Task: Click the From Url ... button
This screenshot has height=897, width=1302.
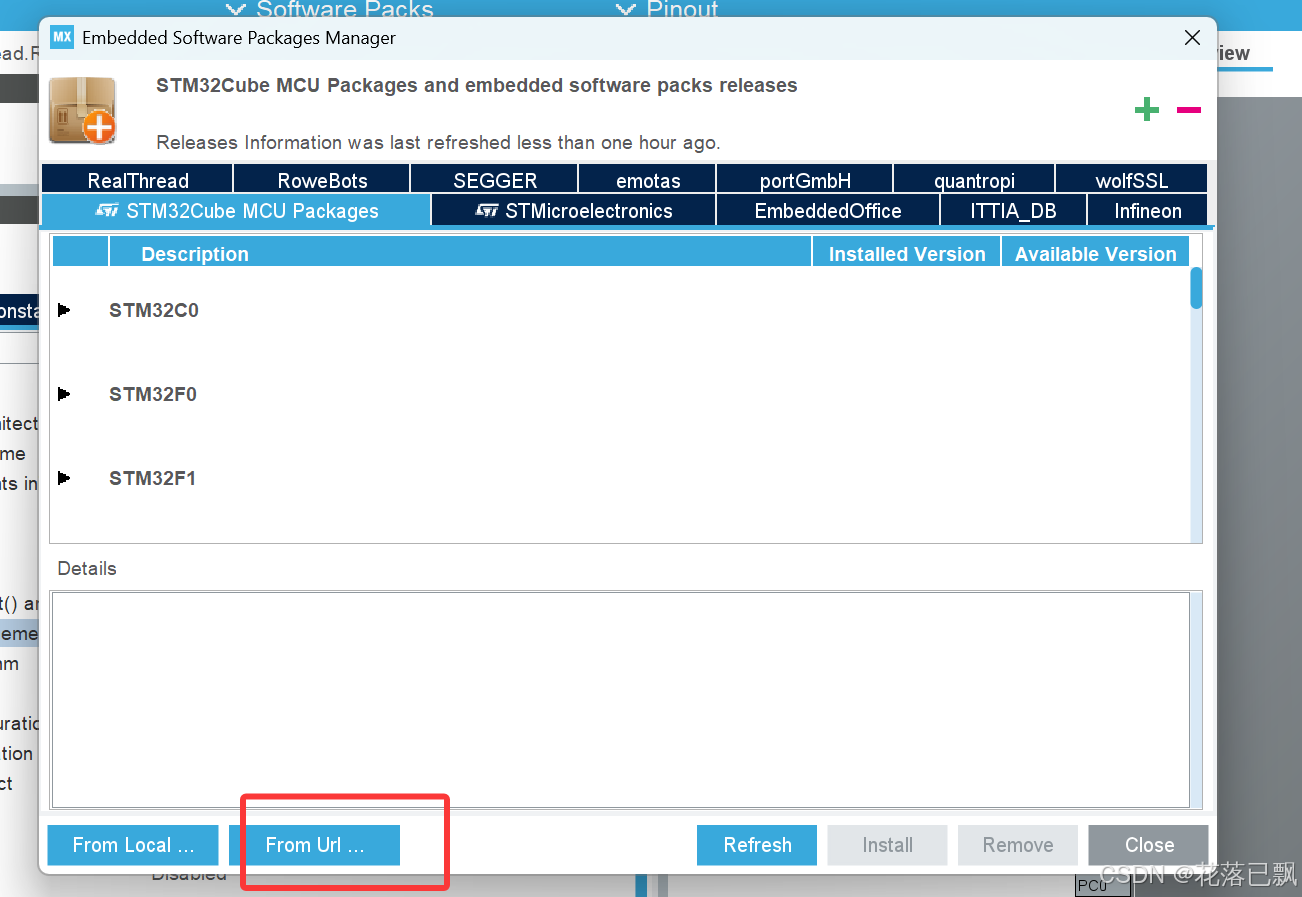Action: pyautogui.click(x=314, y=845)
